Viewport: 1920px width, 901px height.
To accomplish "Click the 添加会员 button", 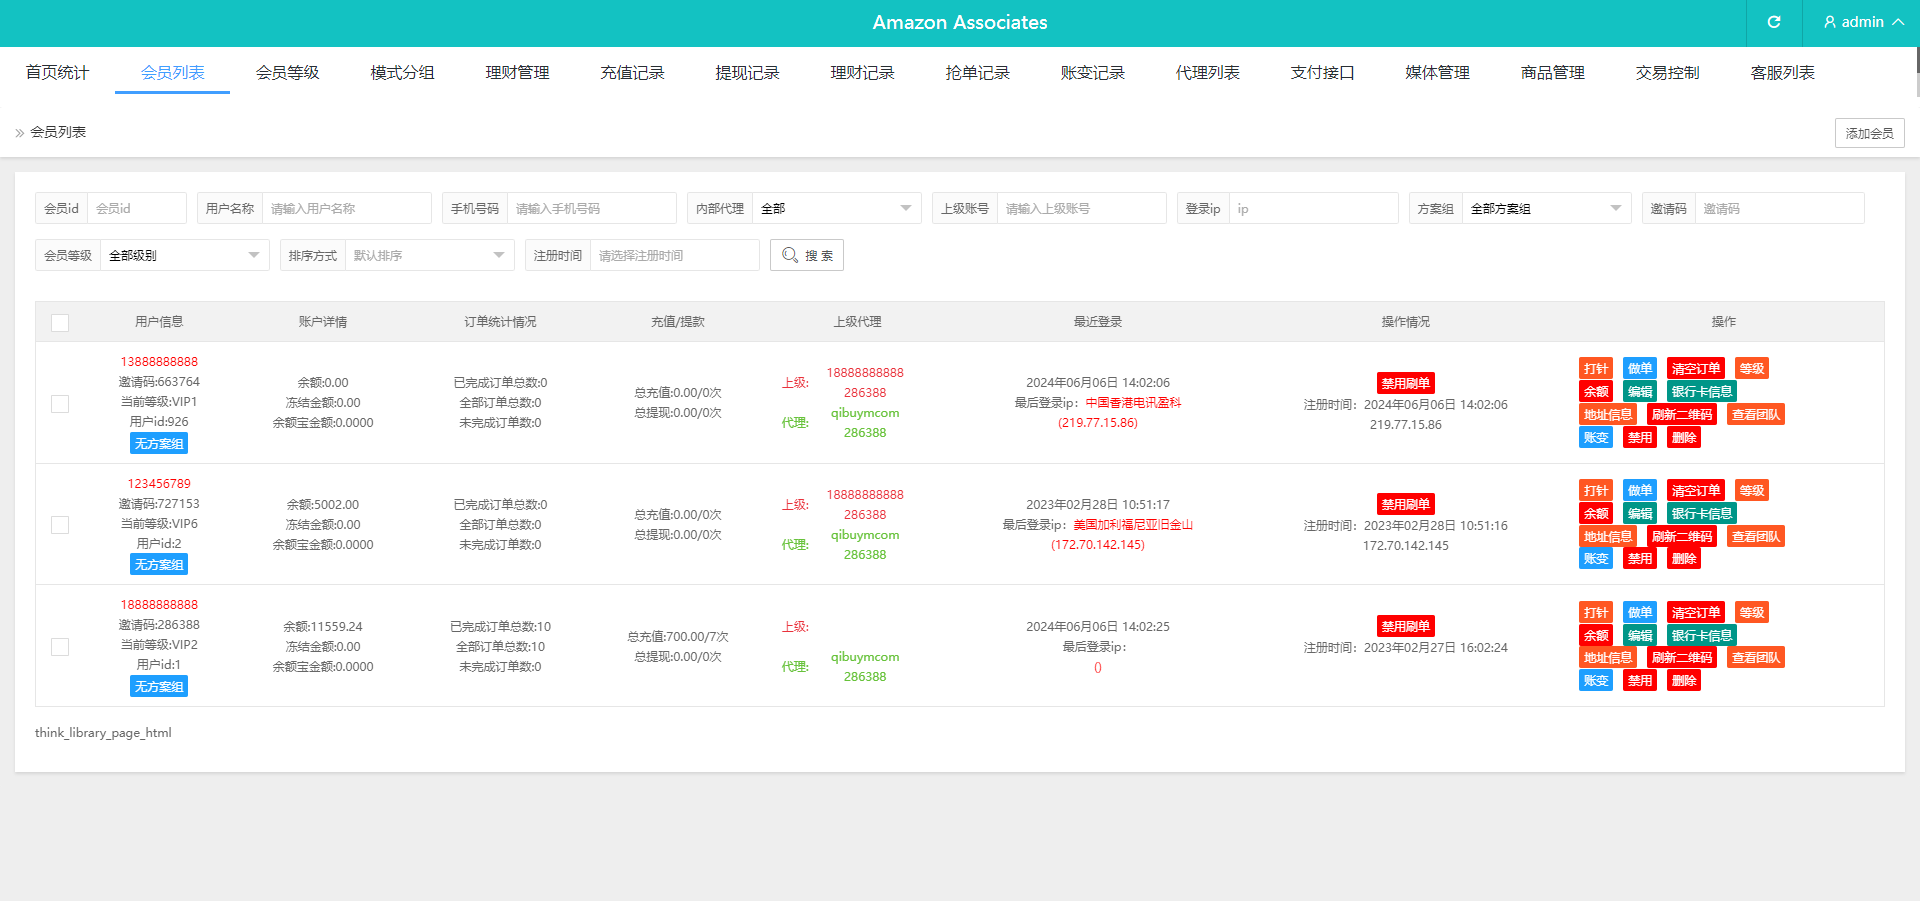I will (1868, 133).
